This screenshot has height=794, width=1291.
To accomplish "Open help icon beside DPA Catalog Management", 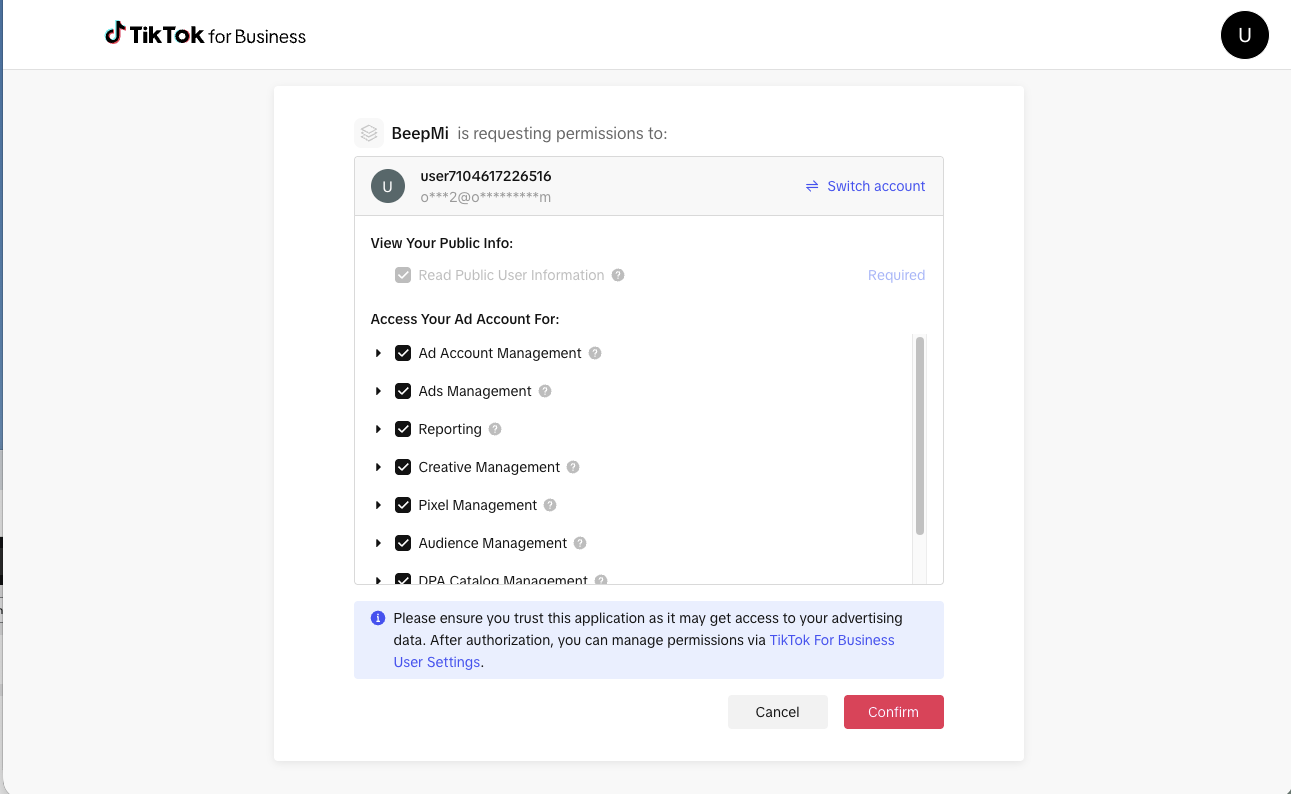I will coord(601,580).
